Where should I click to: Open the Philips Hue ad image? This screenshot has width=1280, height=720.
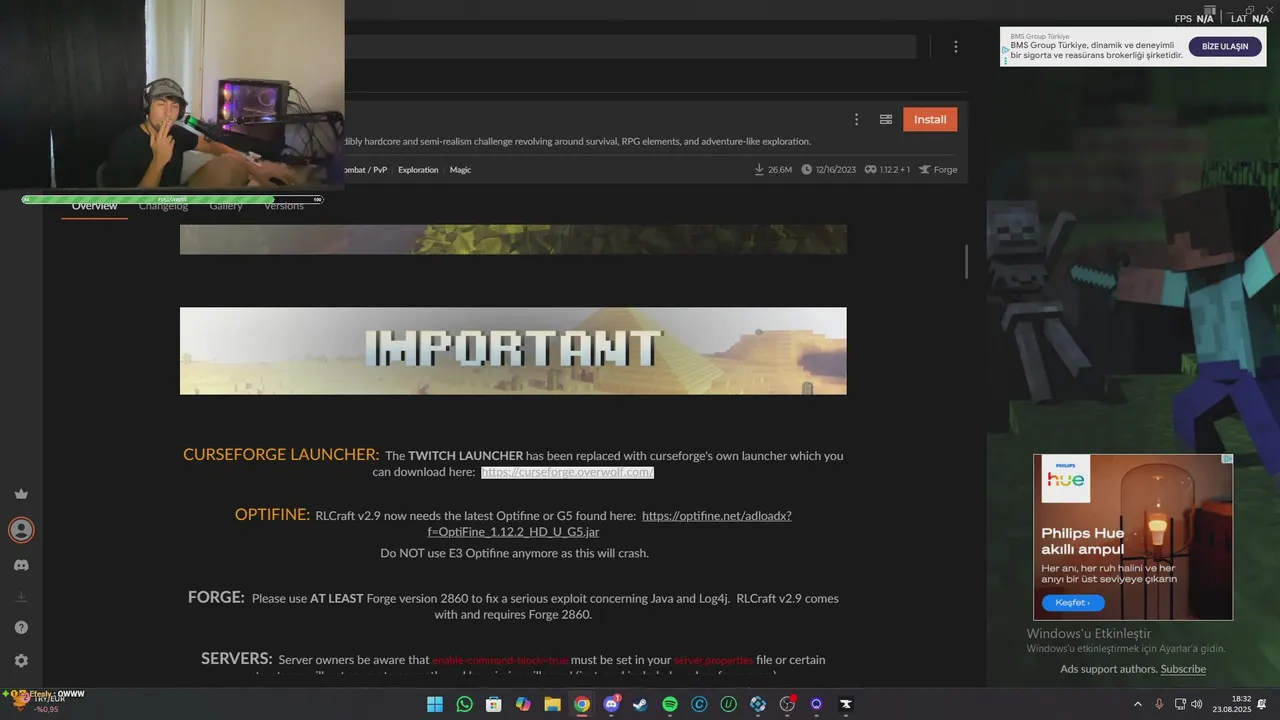pos(1133,537)
